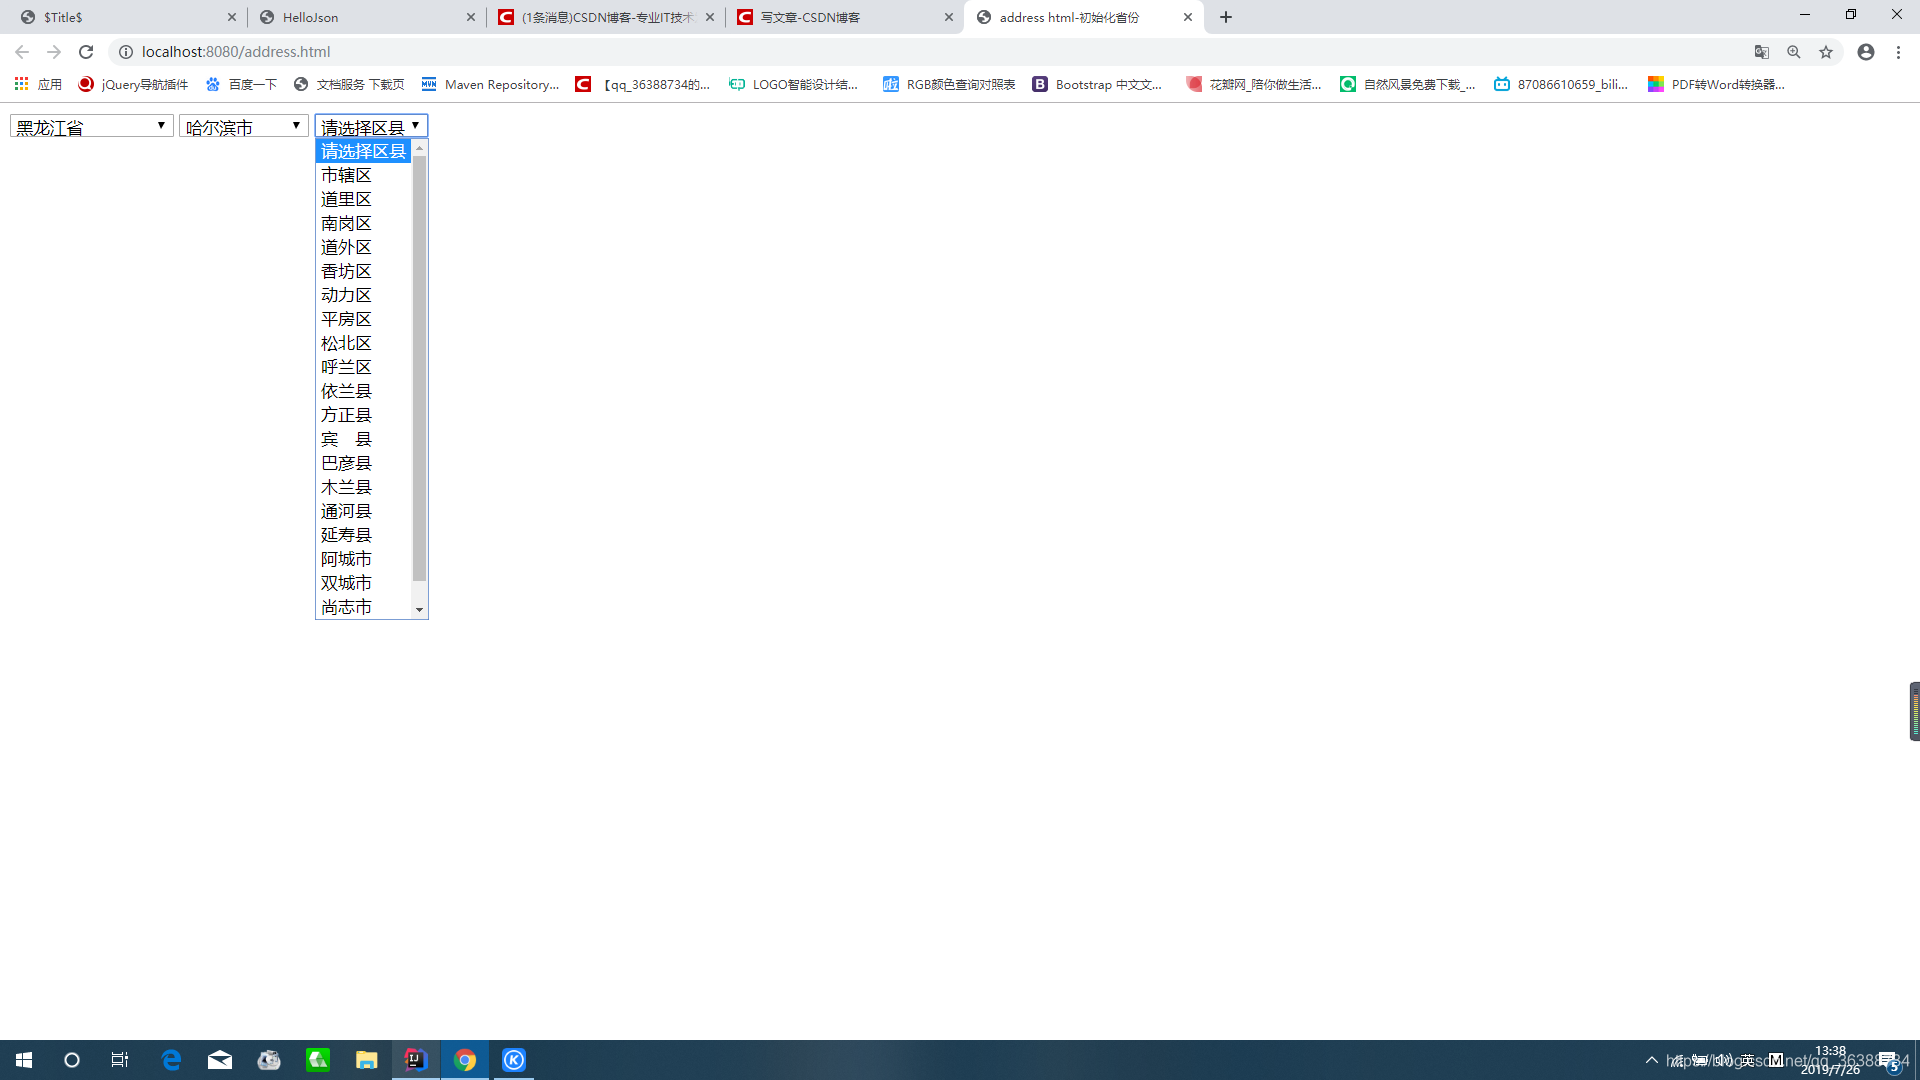1920x1080 pixels.
Task: Select 南岗区 from the list
Action: (346, 223)
